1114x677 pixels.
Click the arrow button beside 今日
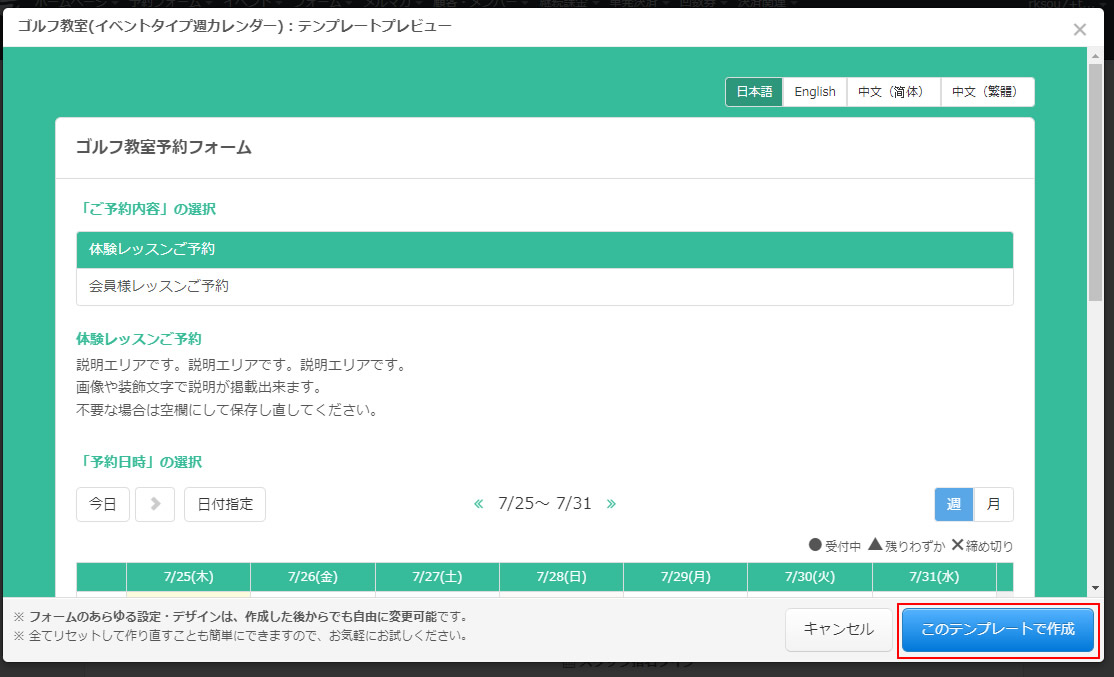155,504
